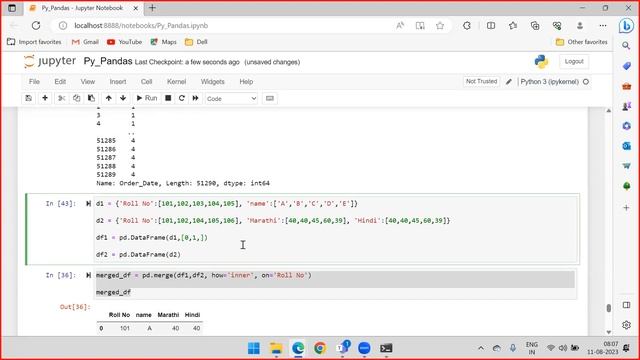640x360 pixels.
Task: Open the YouTube bookmark
Action: [x=124, y=42]
